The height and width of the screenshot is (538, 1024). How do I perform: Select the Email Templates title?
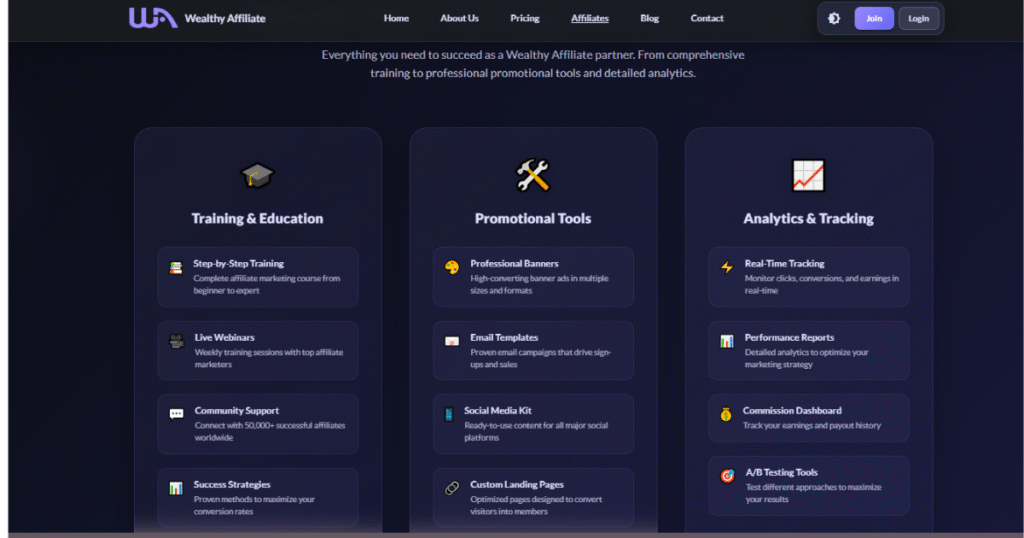click(504, 338)
